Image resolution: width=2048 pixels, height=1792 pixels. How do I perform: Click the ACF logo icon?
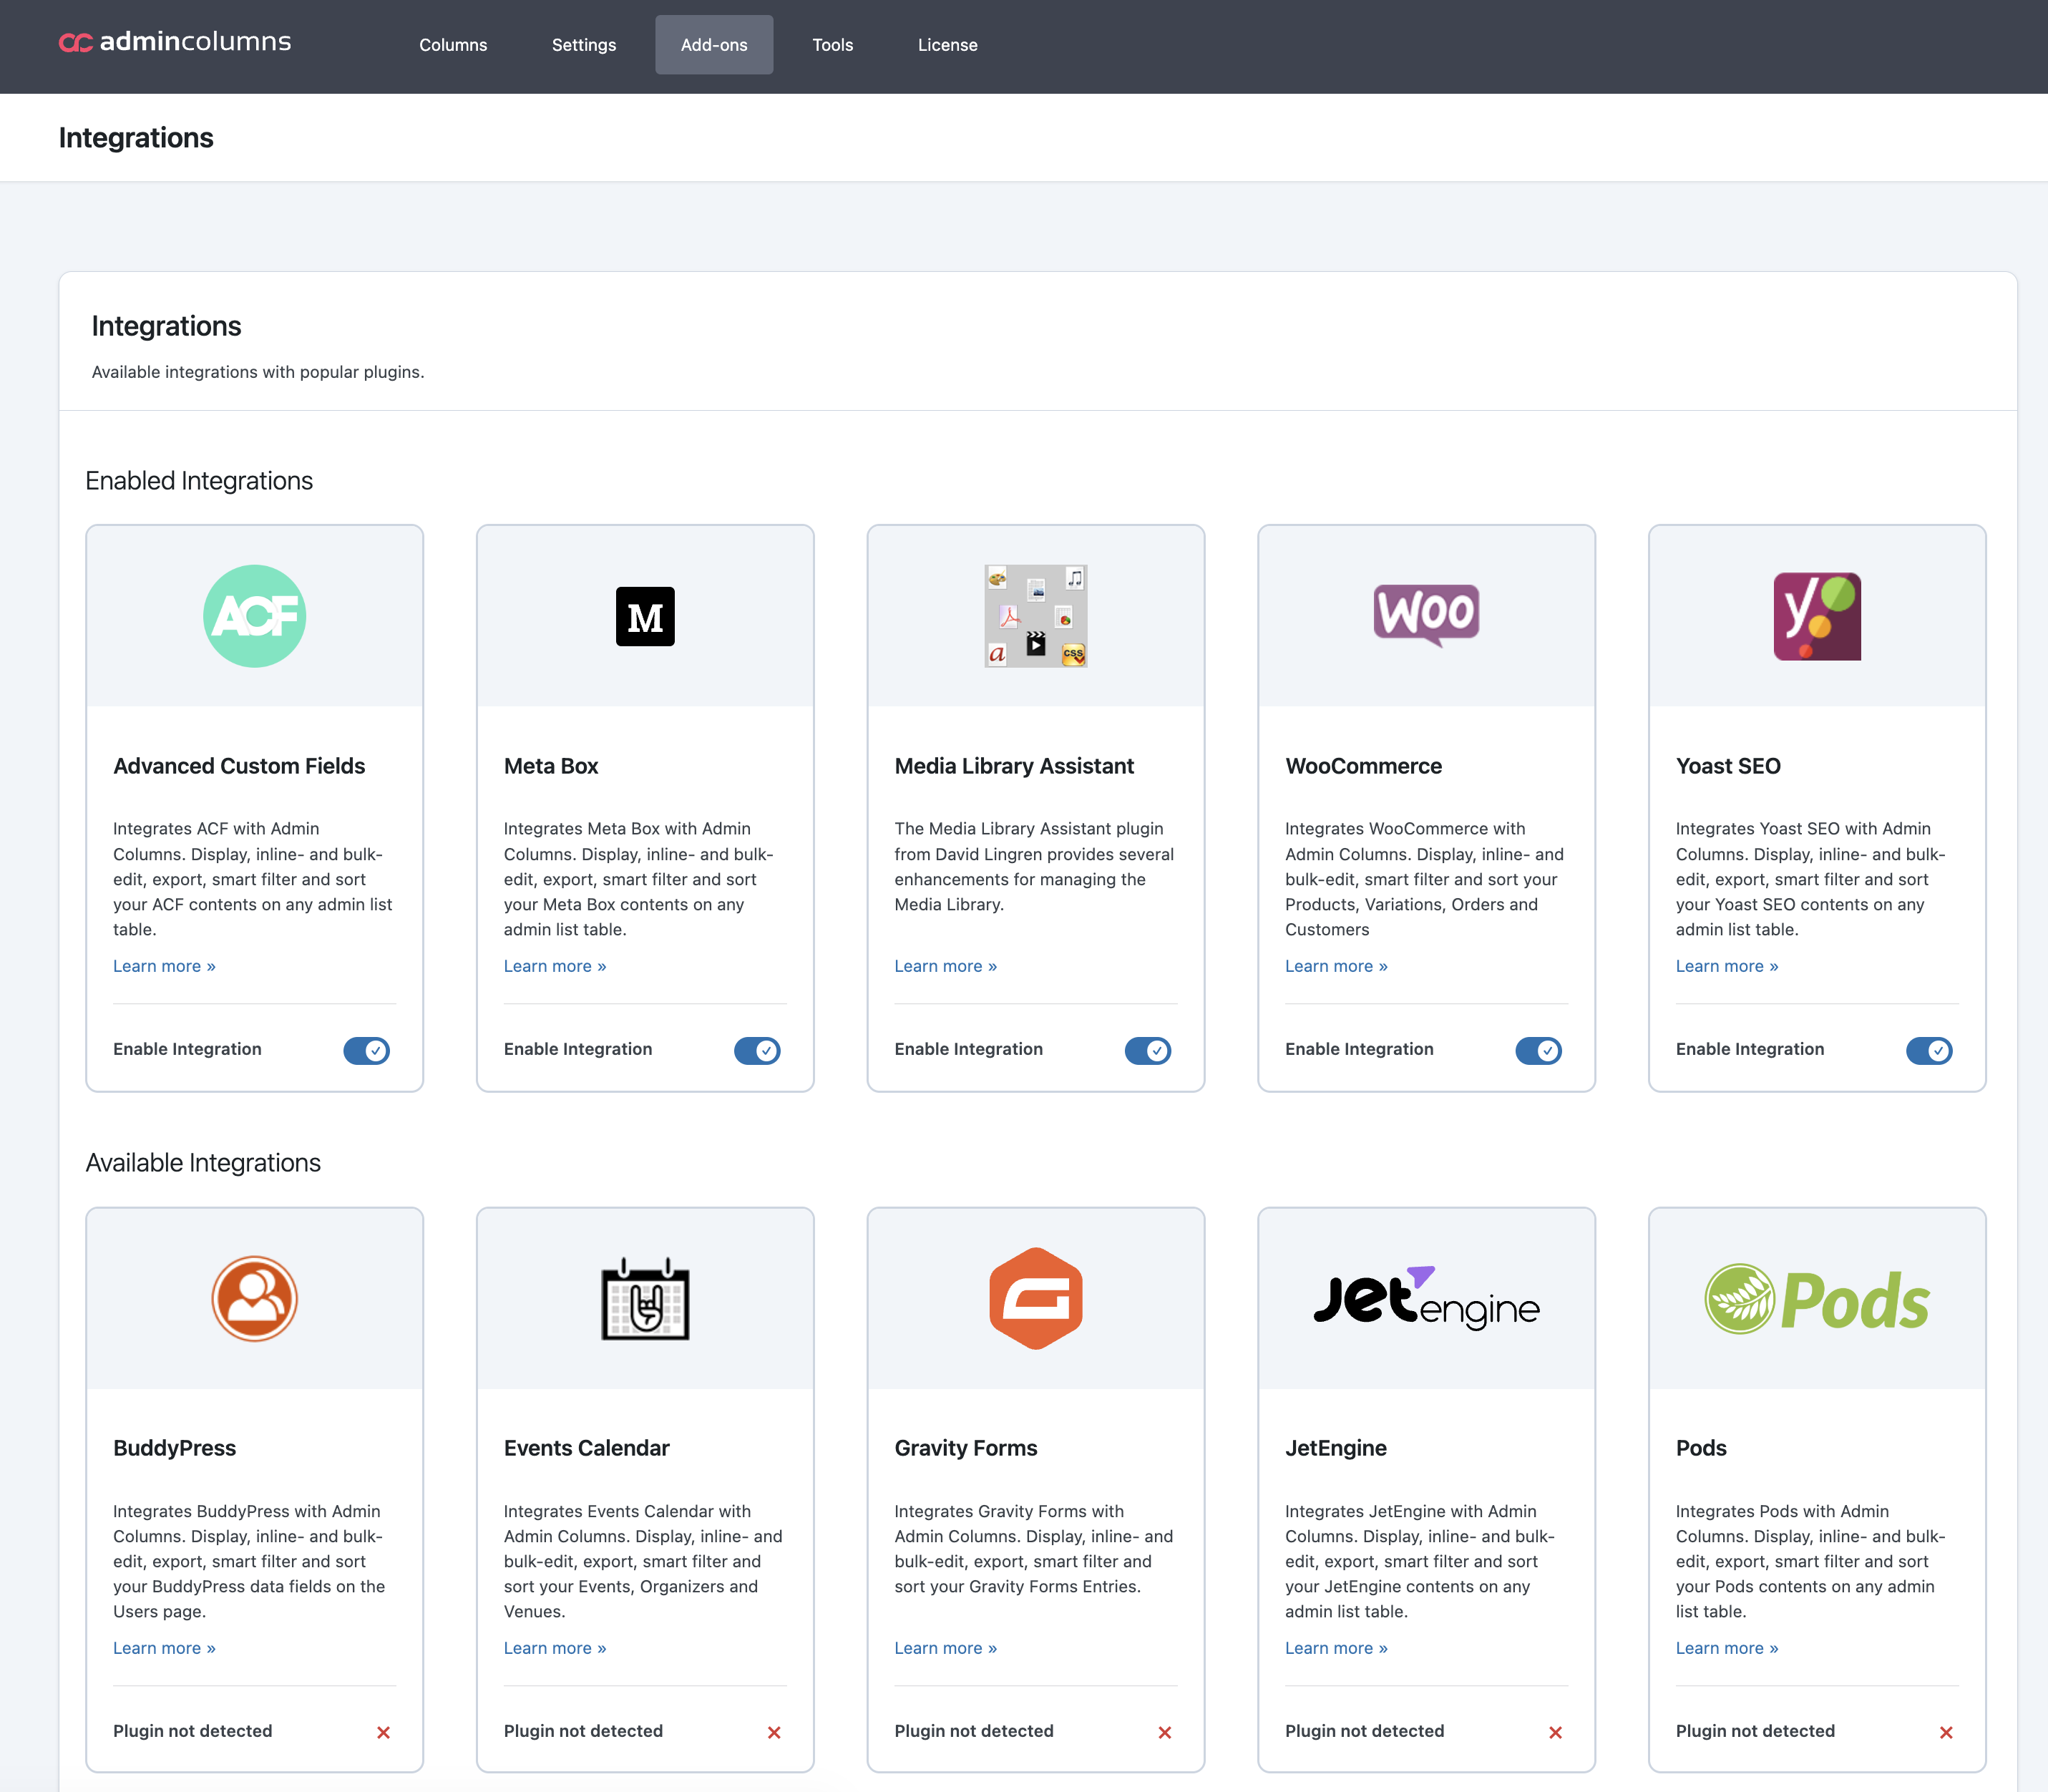click(x=254, y=616)
